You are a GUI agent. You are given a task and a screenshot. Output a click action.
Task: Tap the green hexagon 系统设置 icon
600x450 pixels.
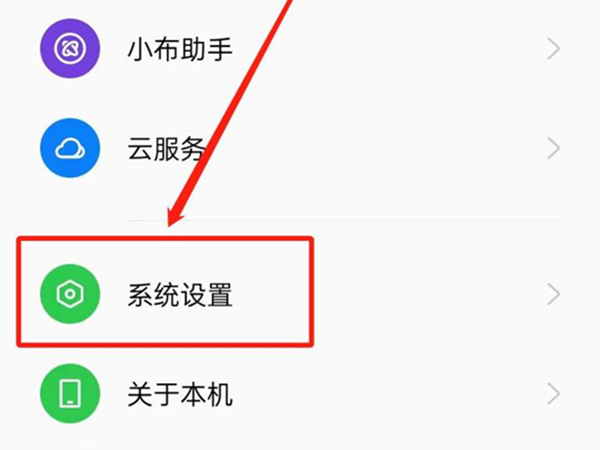click(x=70, y=294)
